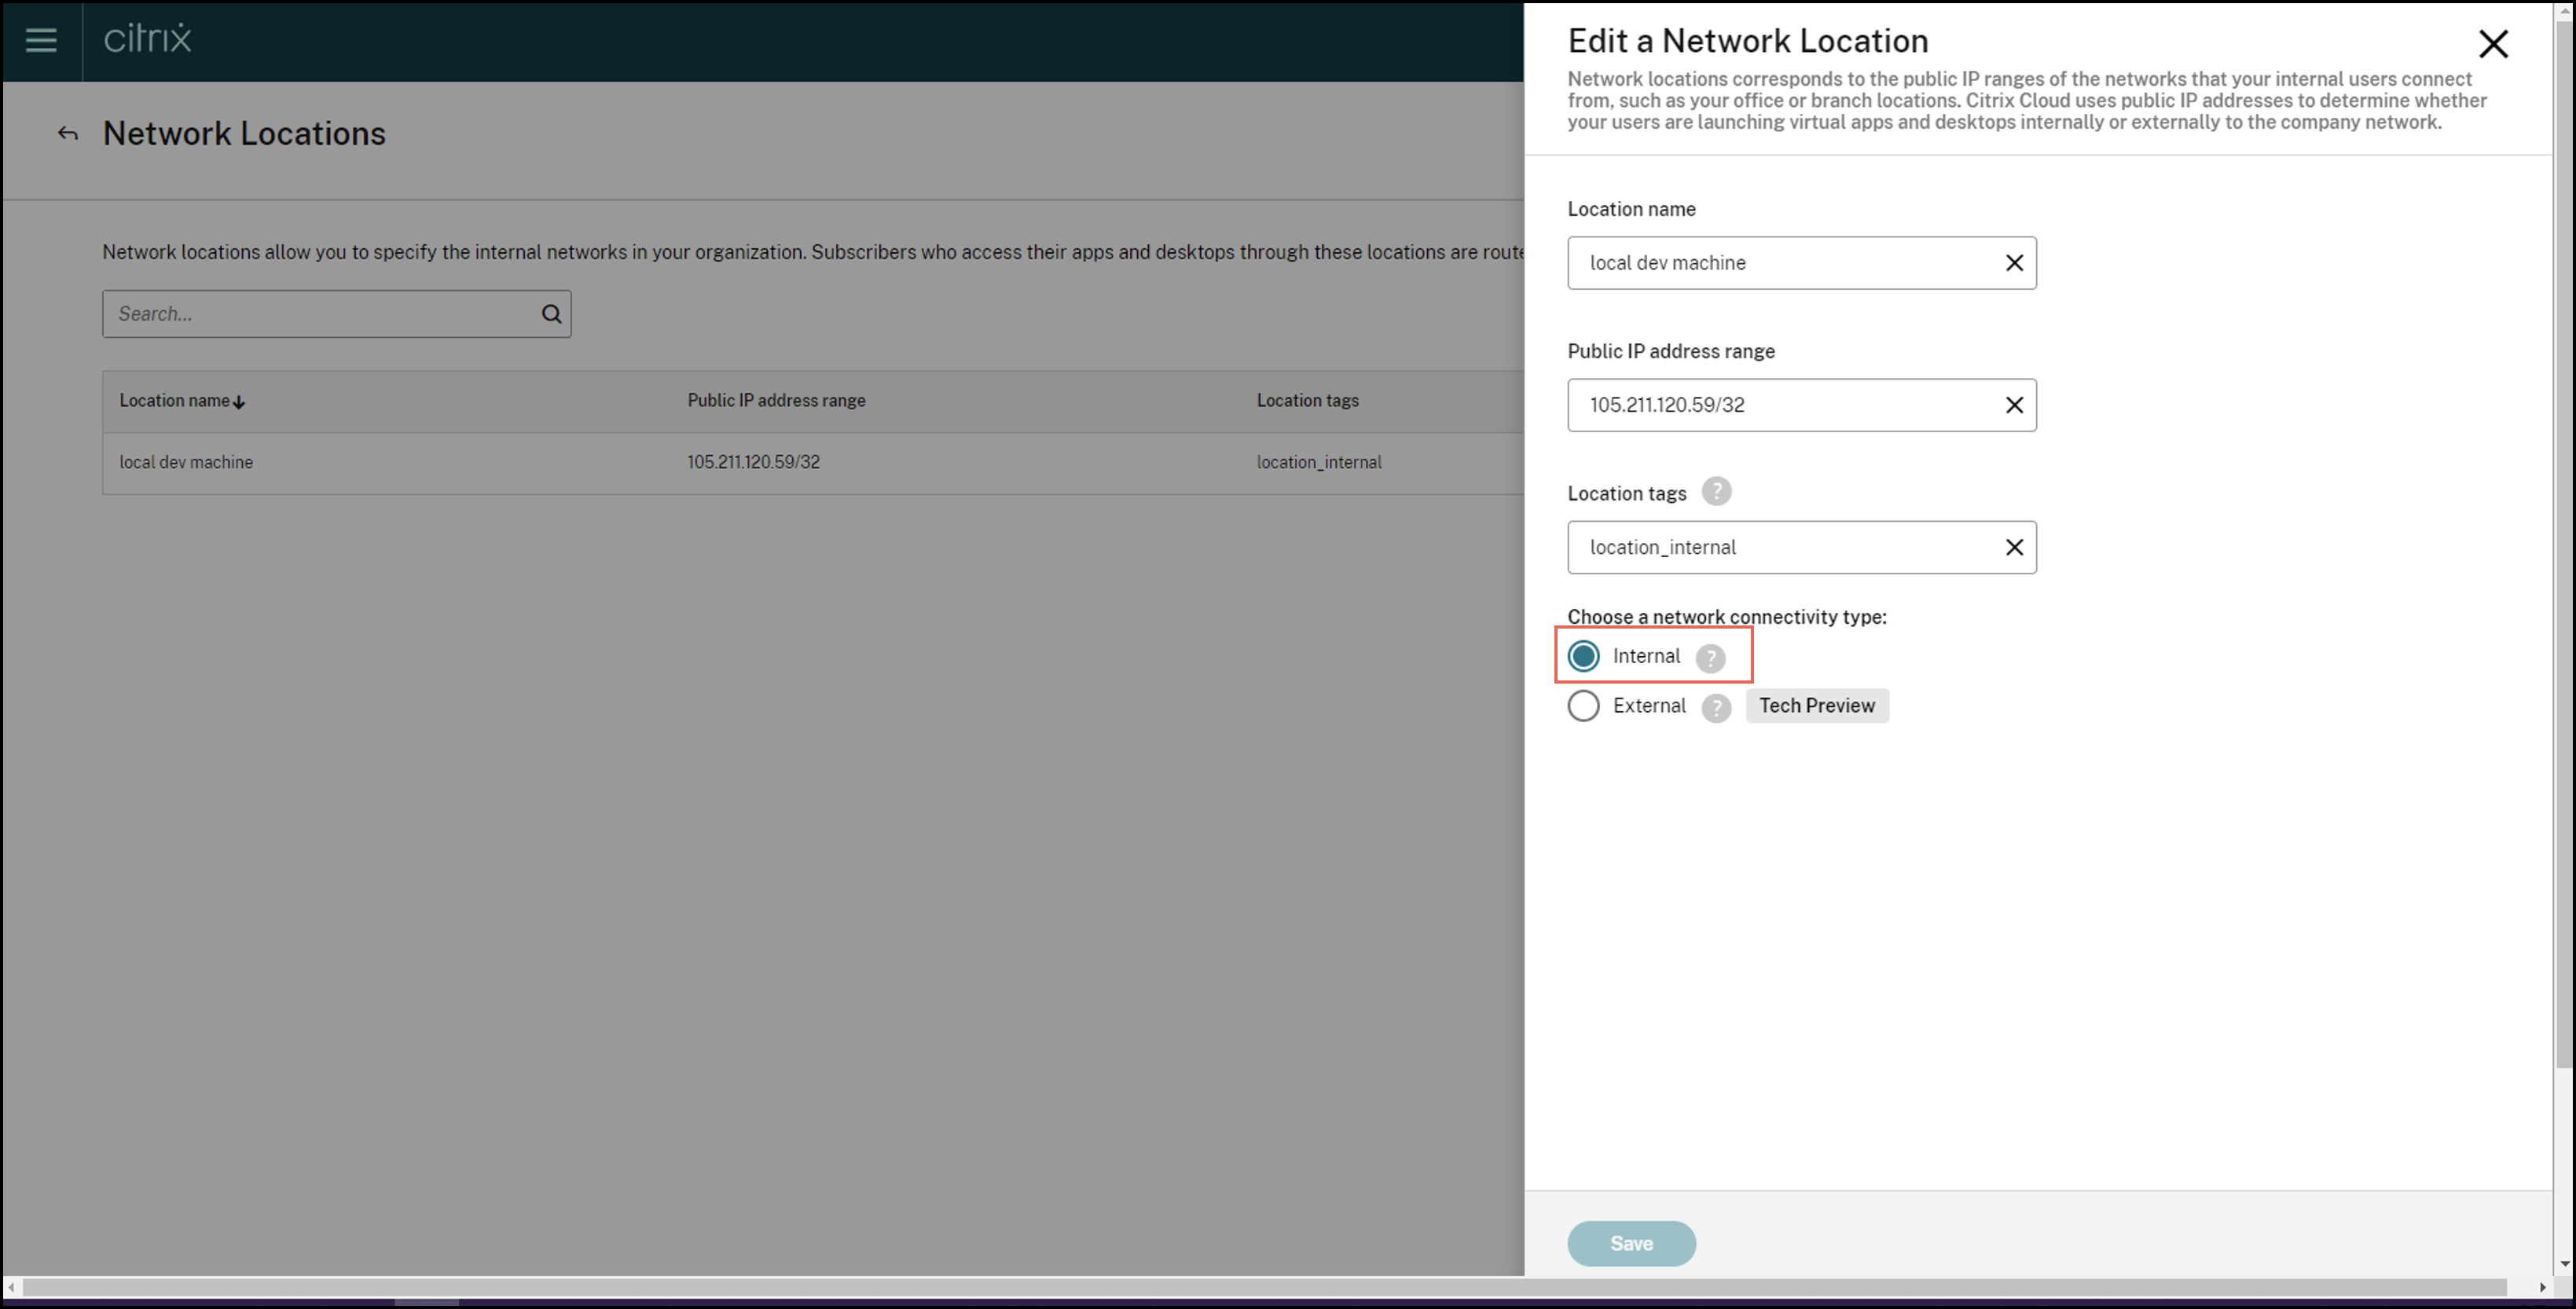The height and width of the screenshot is (1309, 2576).
Task: Open help icon next to External option
Action: (1716, 708)
